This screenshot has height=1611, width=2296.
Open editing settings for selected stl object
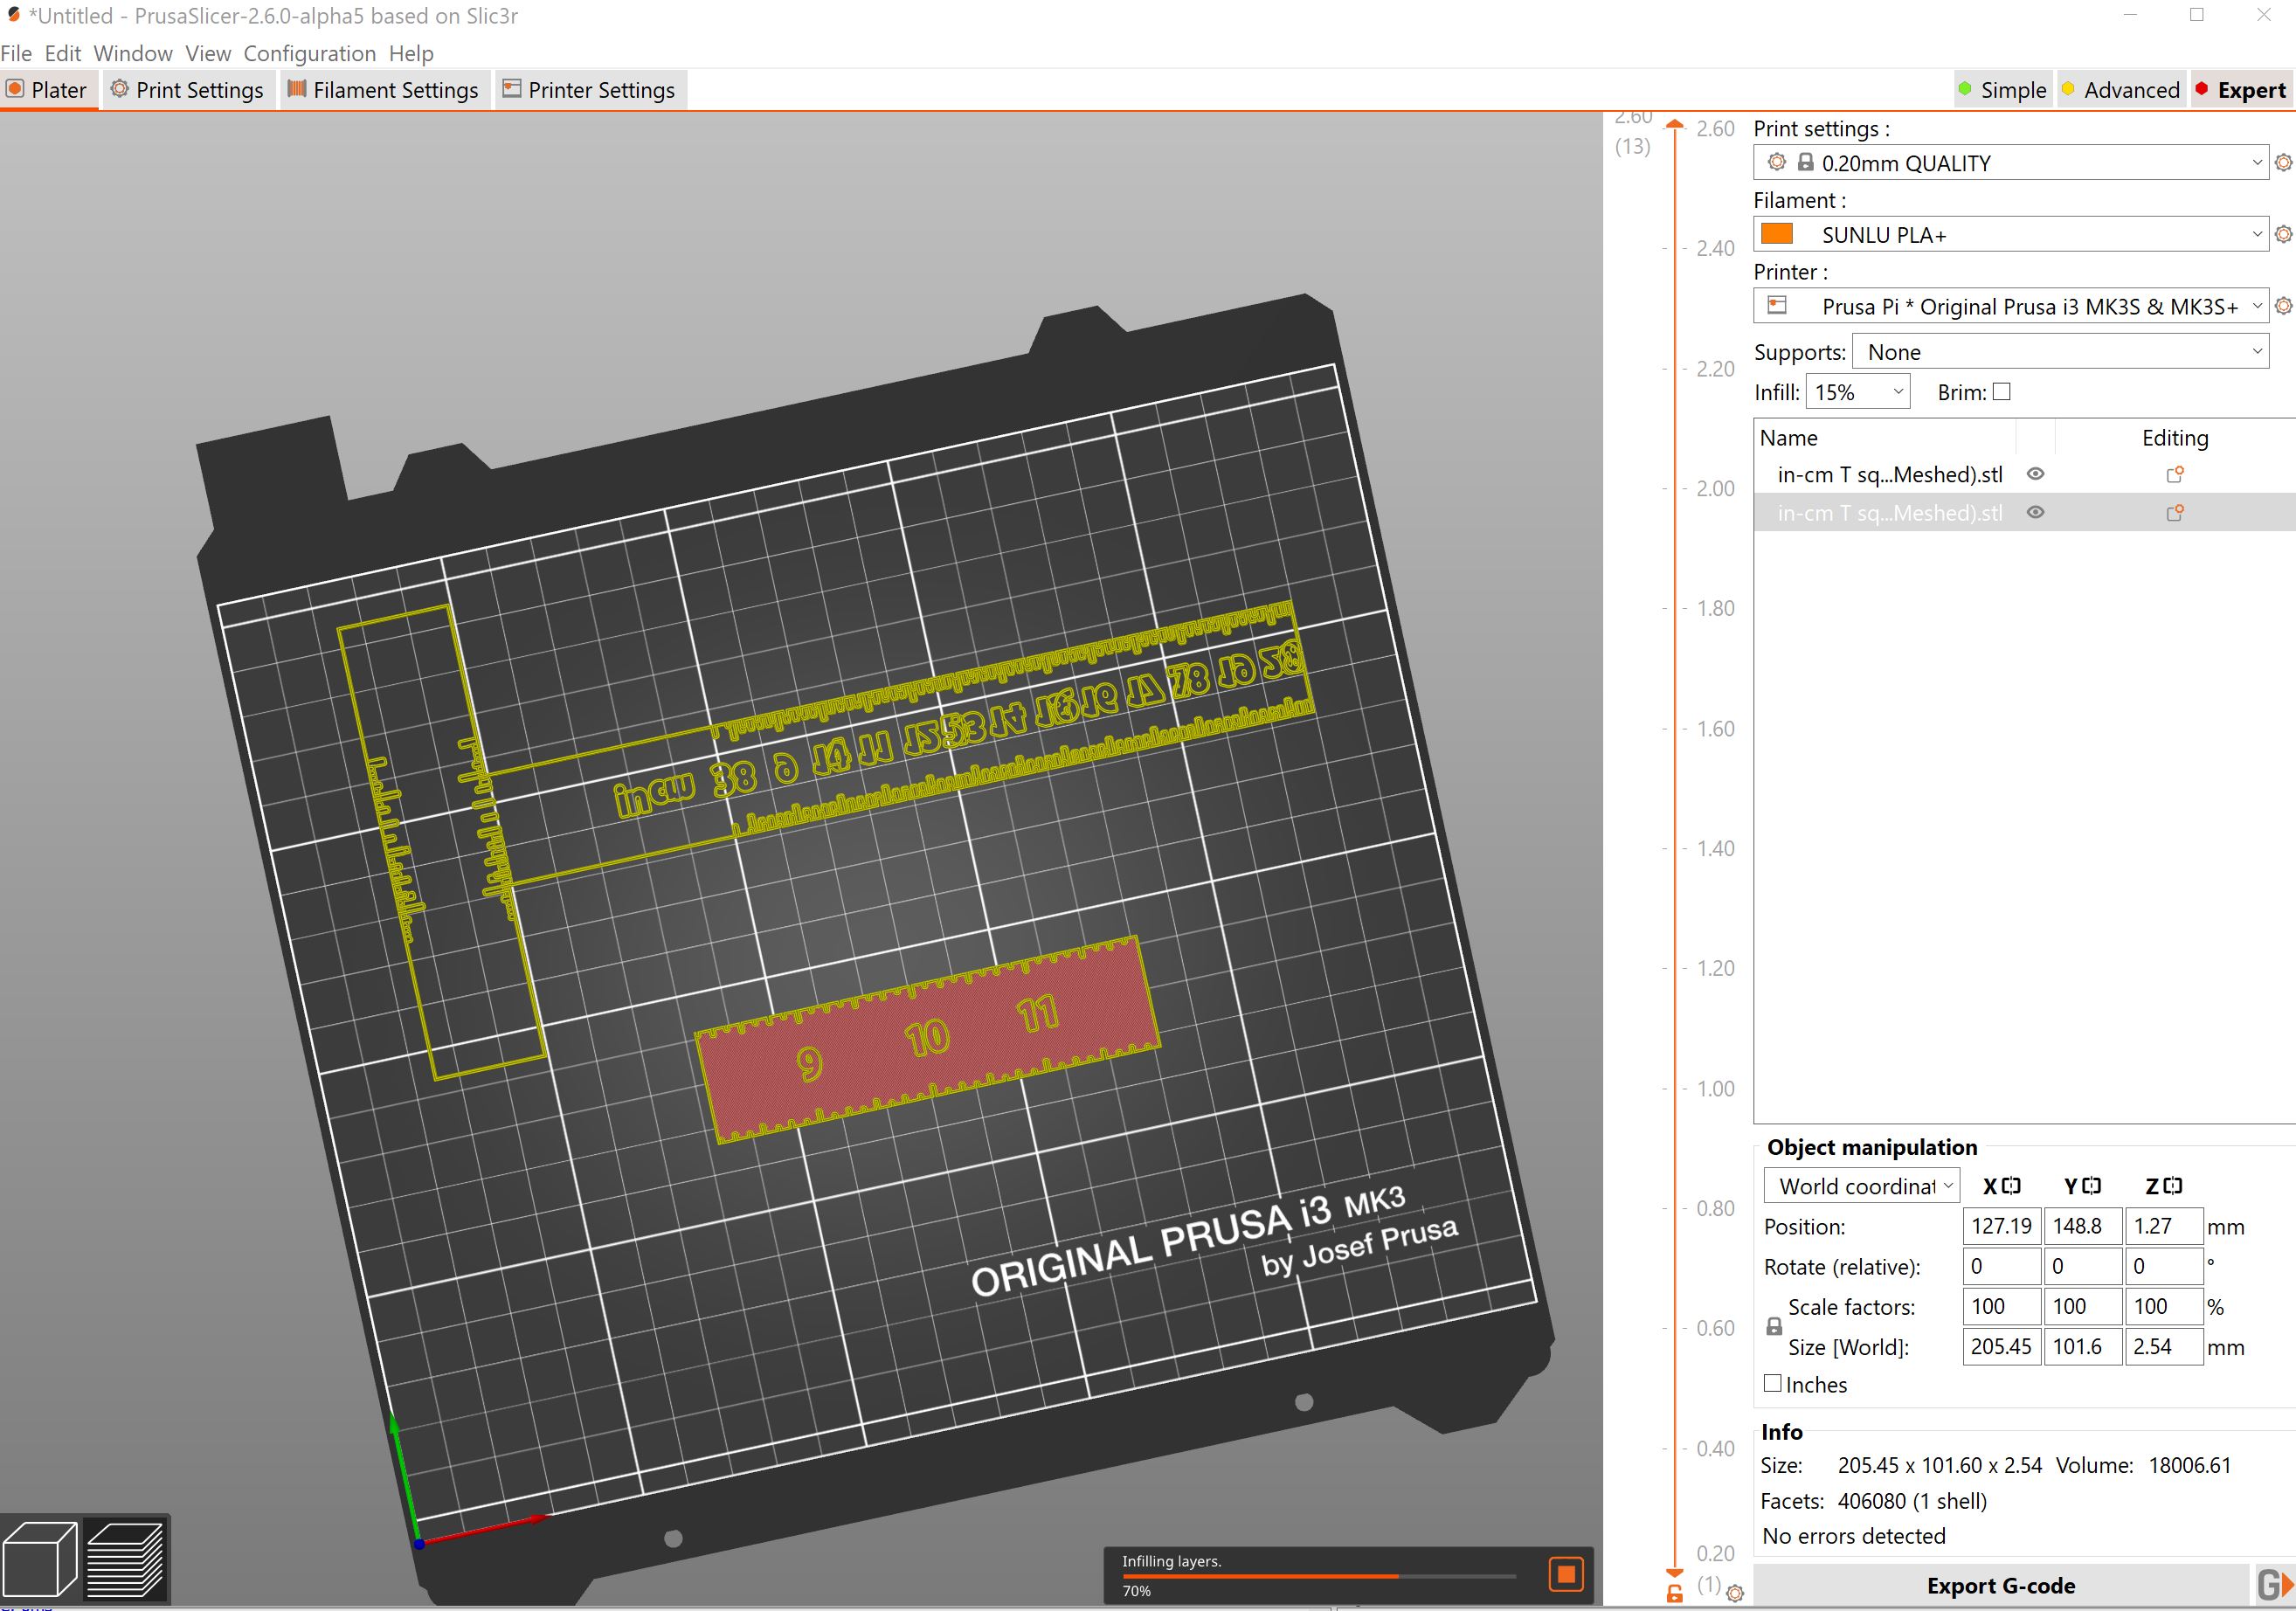pyautogui.click(x=2174, y=512)
